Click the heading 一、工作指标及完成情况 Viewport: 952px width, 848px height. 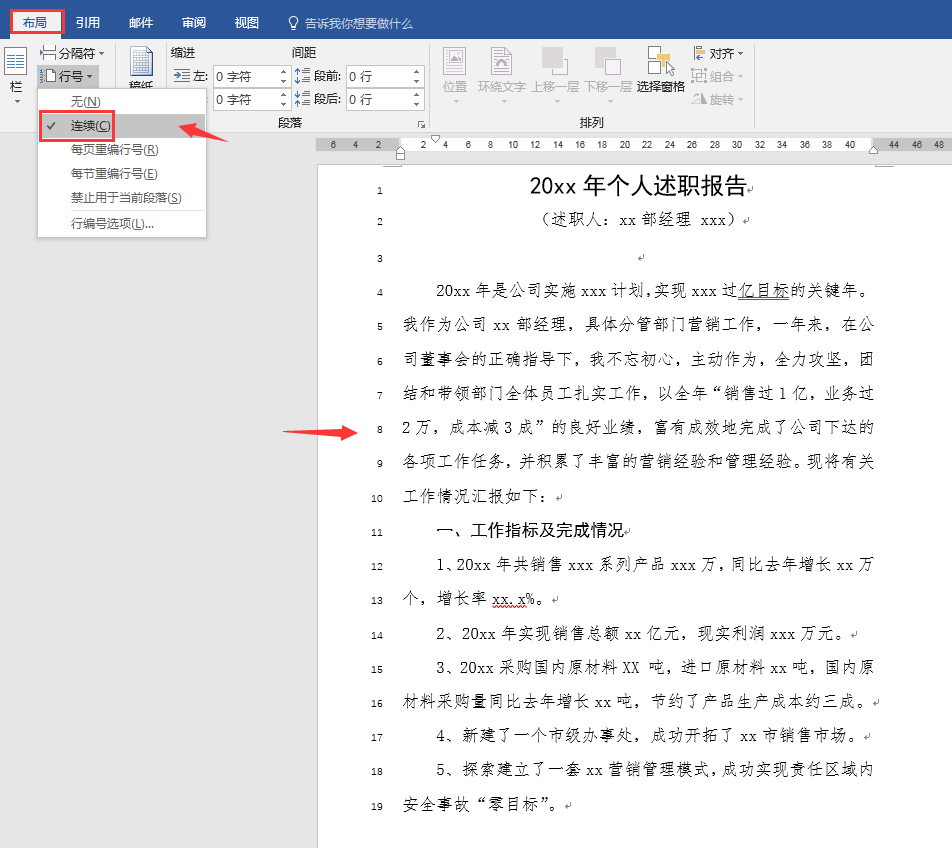529,531
